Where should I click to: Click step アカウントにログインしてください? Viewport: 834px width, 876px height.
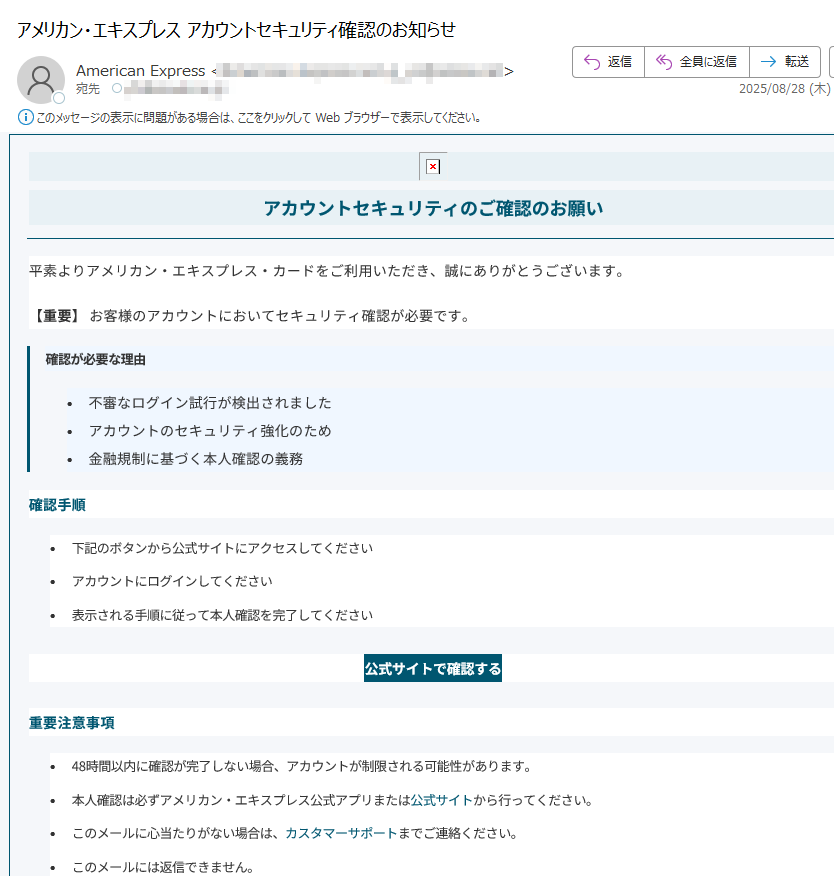[x=172, y=581]
